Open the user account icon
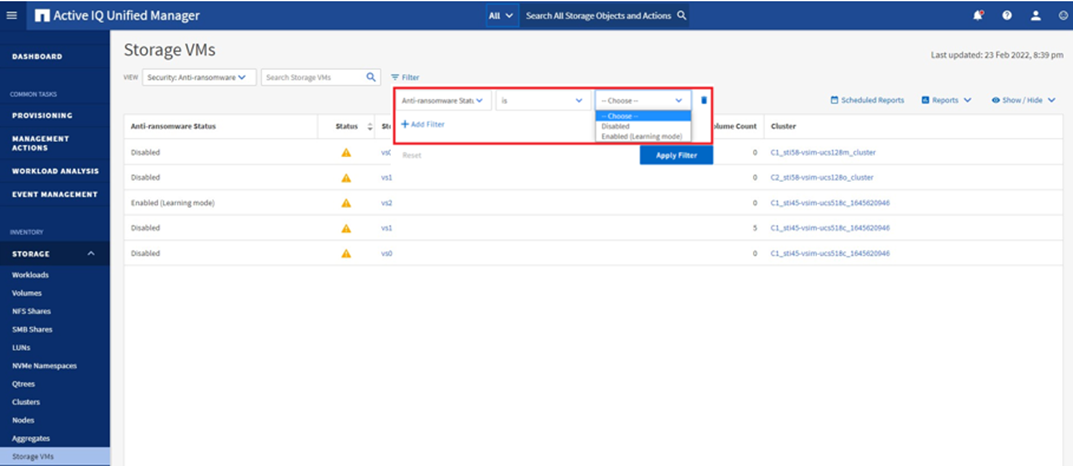This screenshot has height=466, width=1073. tap(1036, 16)
